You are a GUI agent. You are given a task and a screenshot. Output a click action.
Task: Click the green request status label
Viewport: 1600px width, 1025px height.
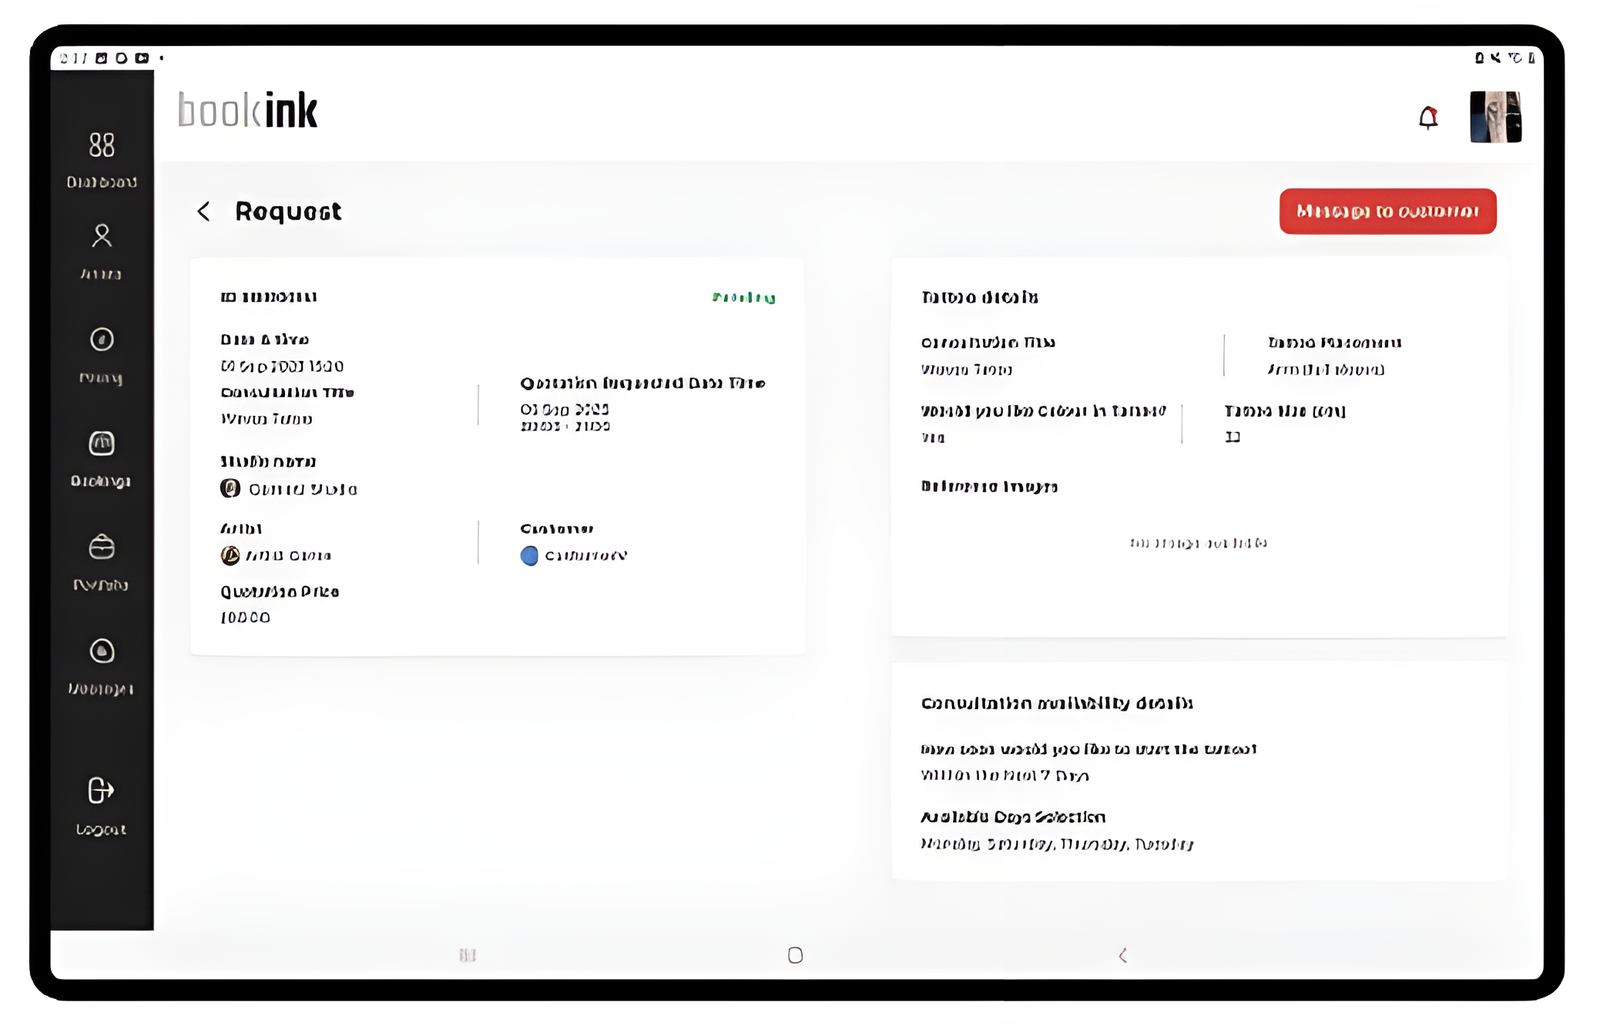point(743,298)
